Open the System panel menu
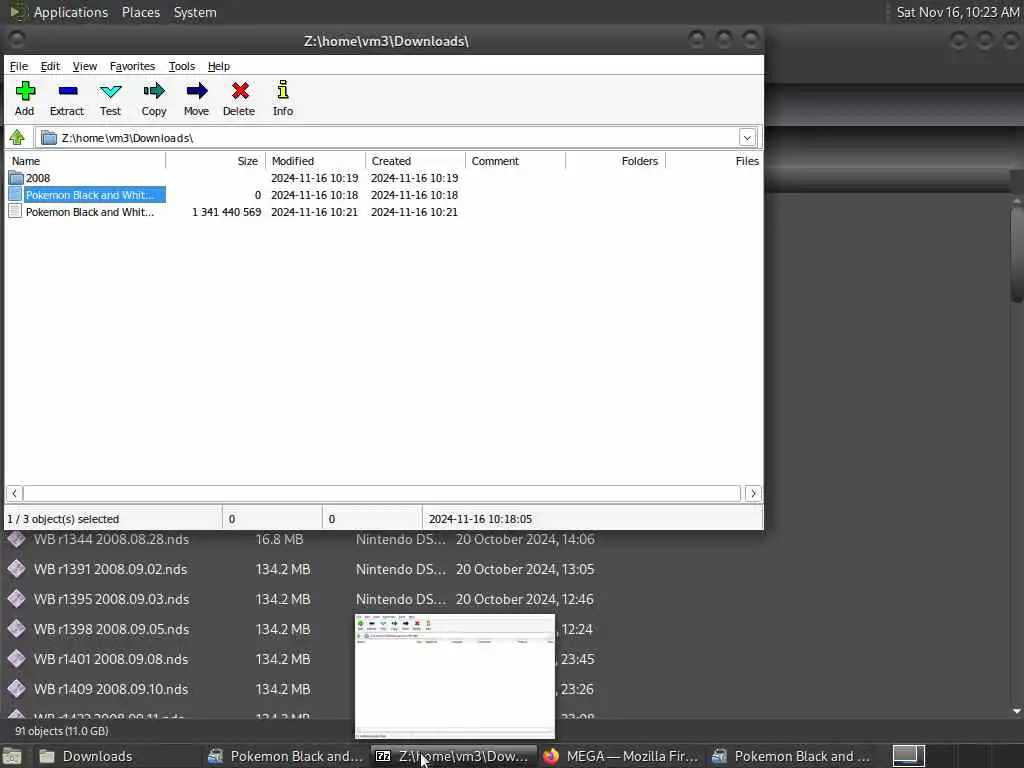The image size is (1024, 768). point(195,12)
